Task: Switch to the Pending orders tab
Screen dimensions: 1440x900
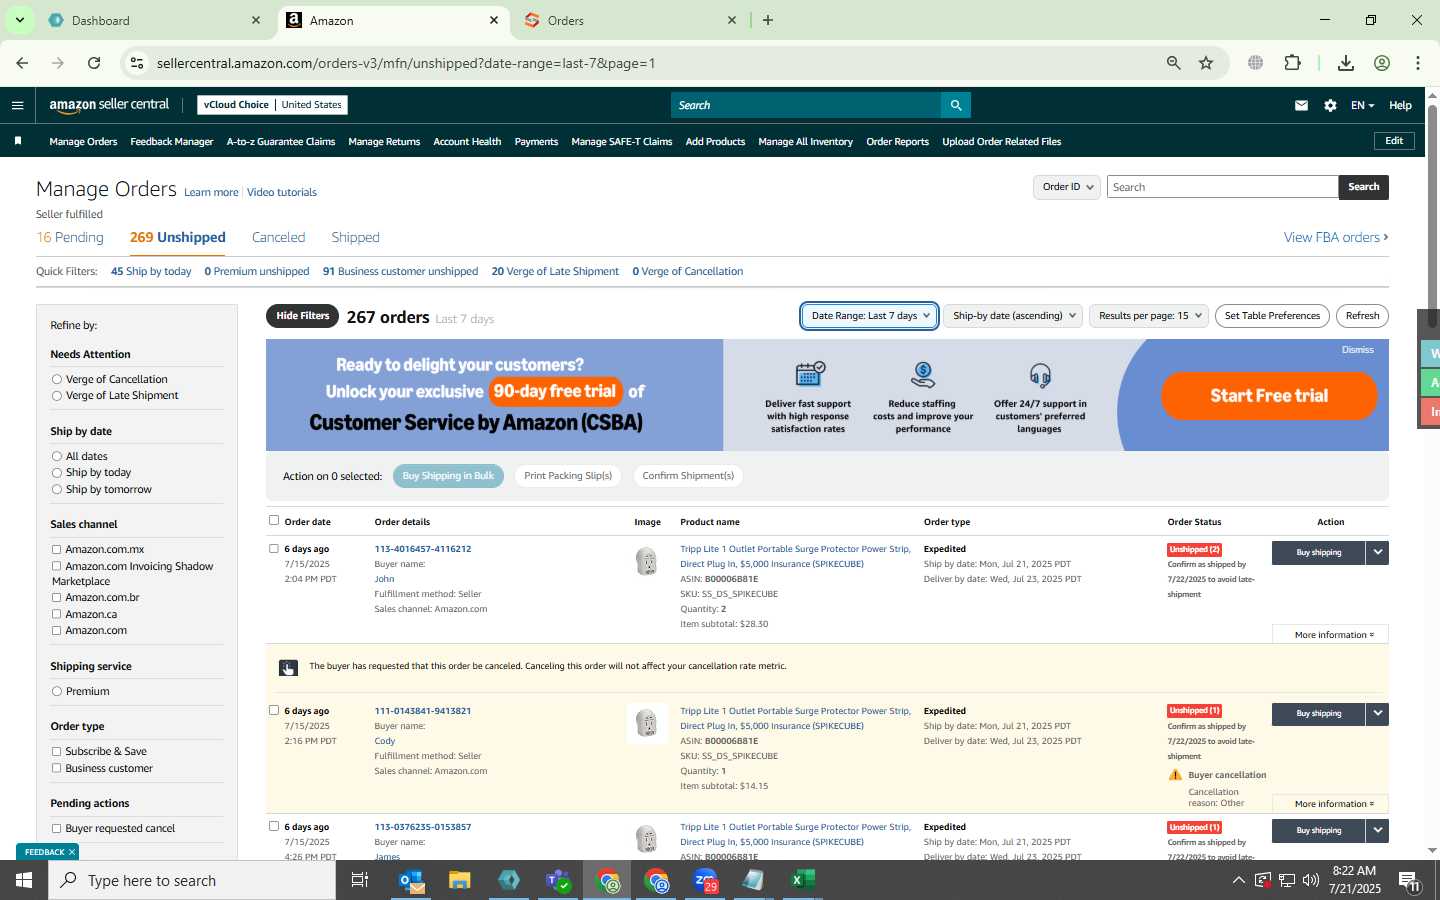Action: (x=70, y=238)
